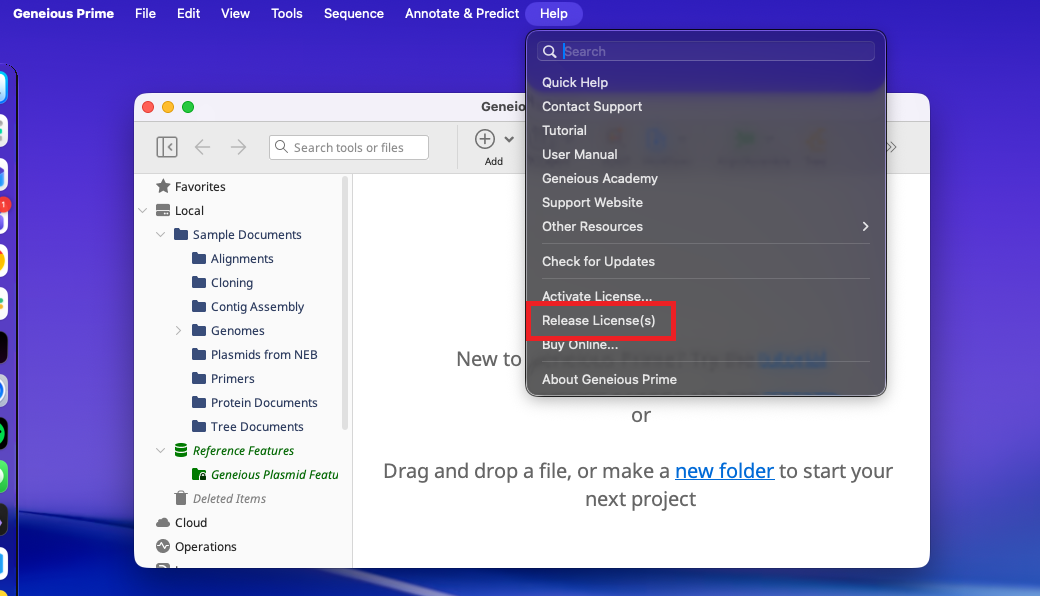Focus the Help menu Search field
The width and height of the screenshot is (1040, 596).
click(706, 51)
